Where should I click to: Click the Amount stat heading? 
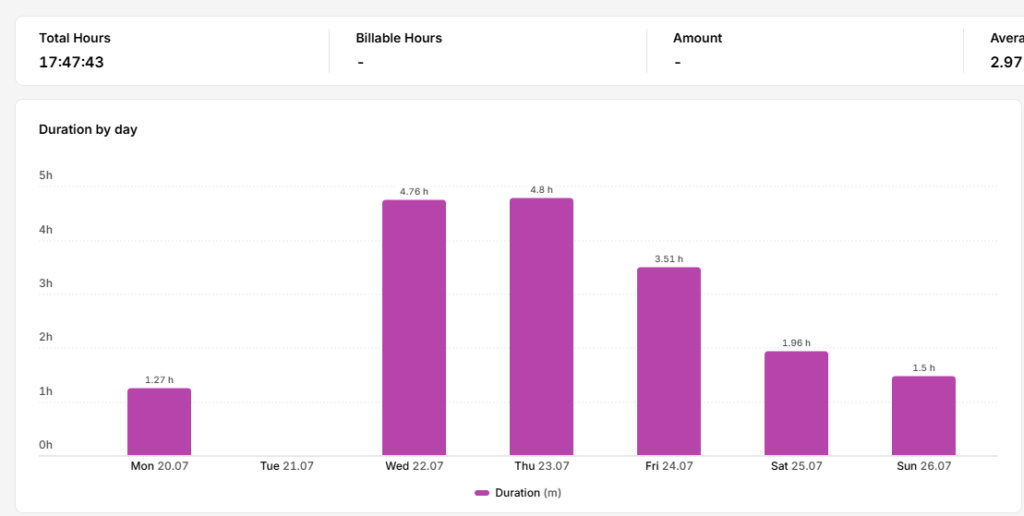pyautogui.click(x=697, y=38)
